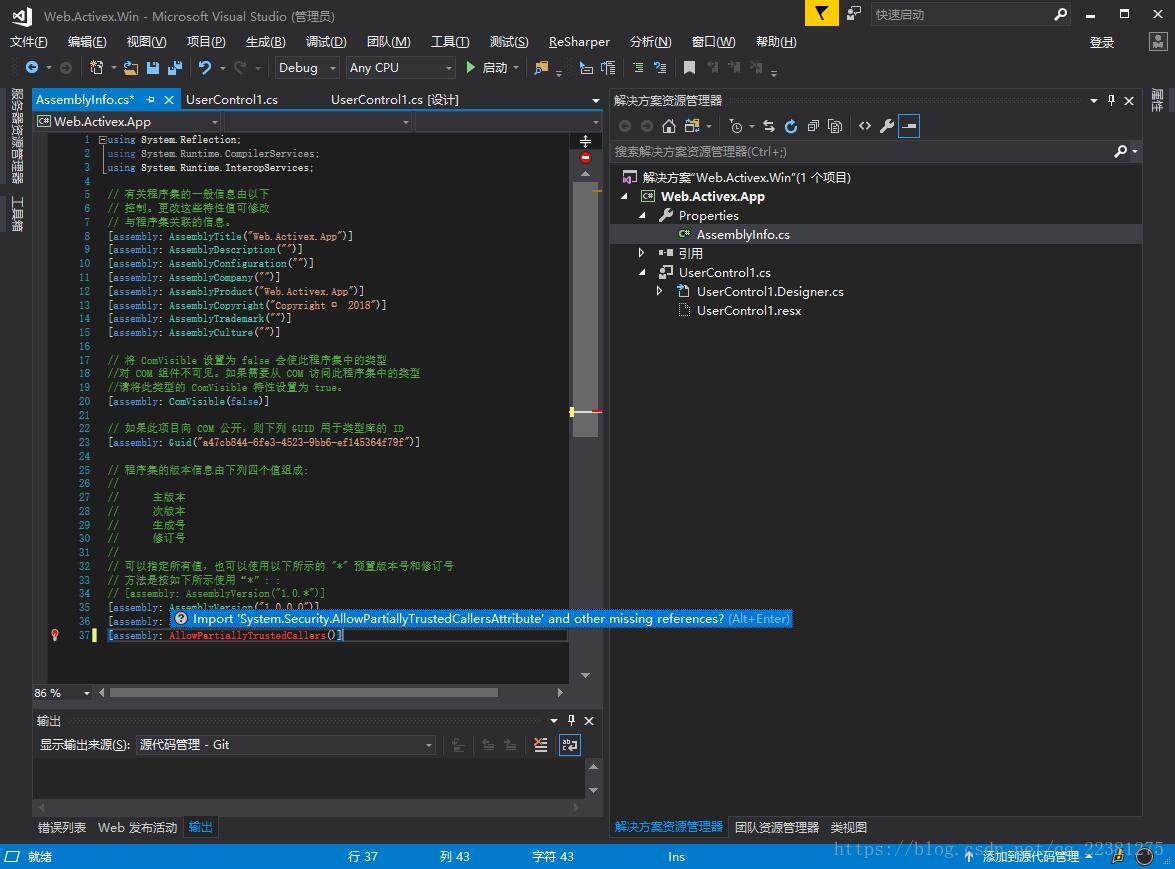Open the 86 % zoom level dropdown

coord(87,693)
